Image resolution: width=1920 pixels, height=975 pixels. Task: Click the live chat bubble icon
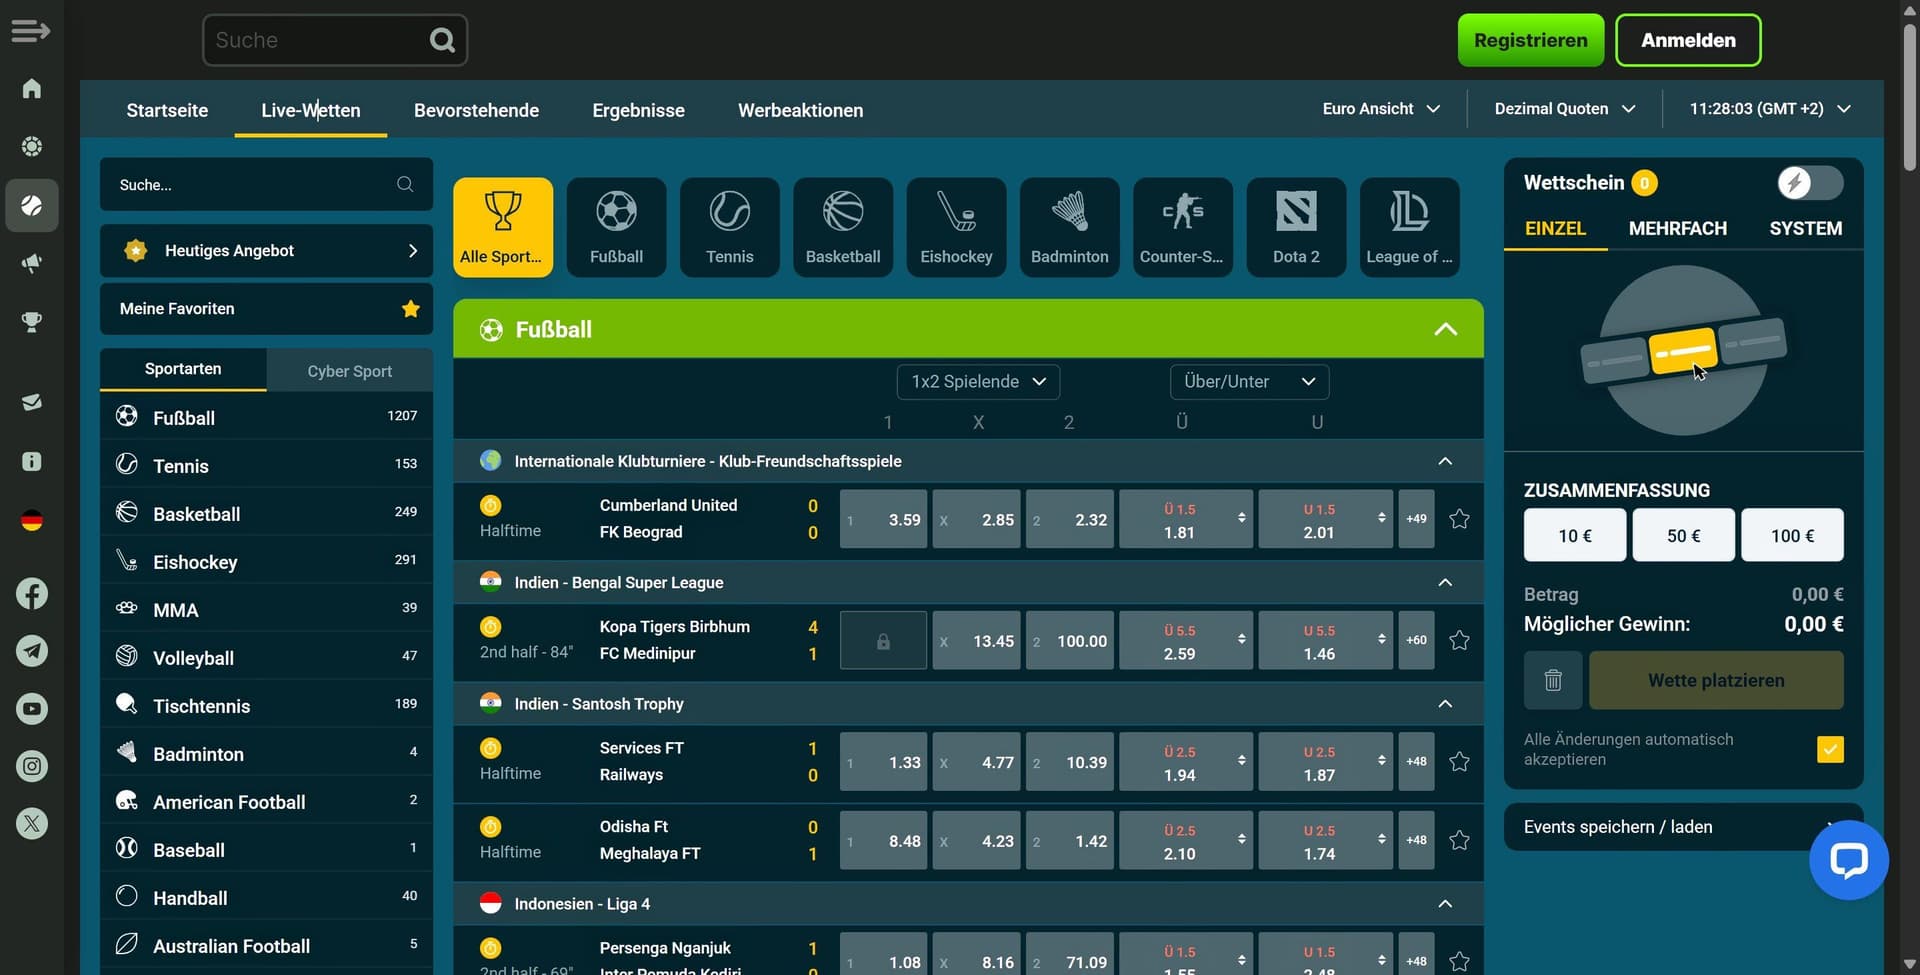coord(1848,860)
